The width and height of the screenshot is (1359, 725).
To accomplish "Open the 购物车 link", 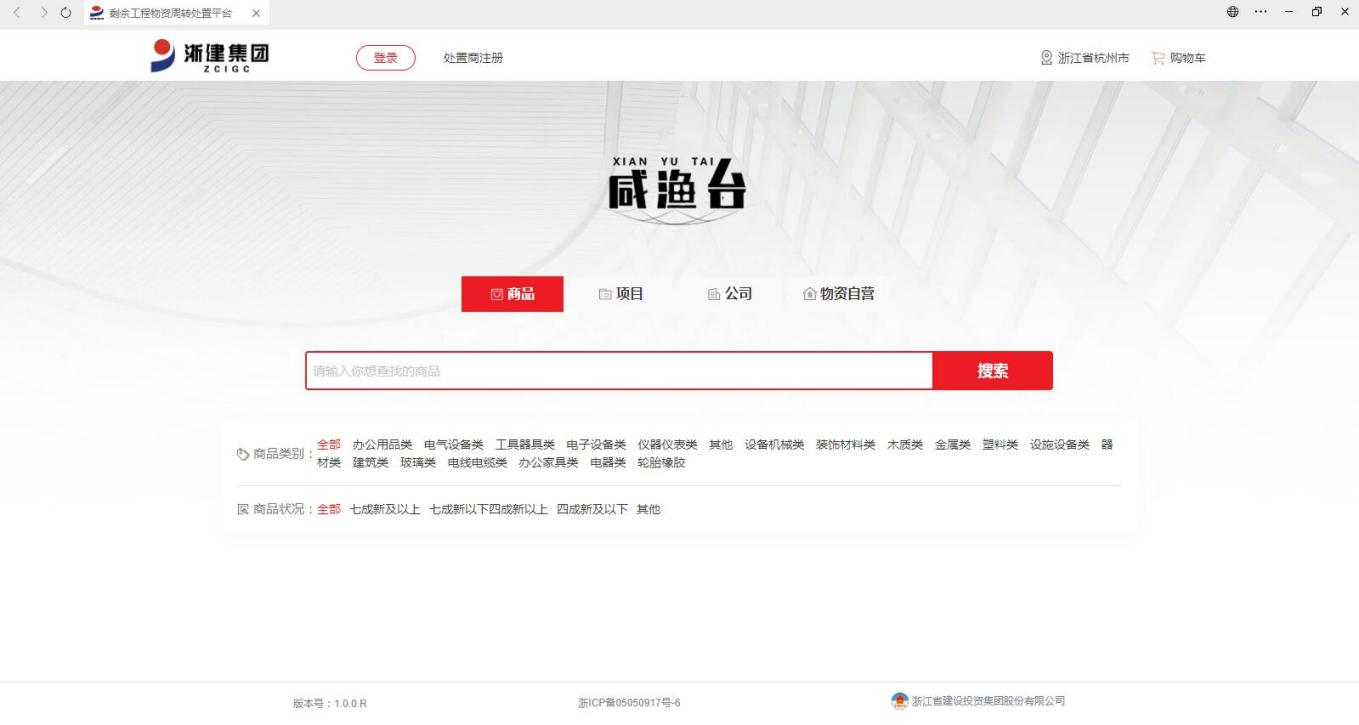I will pos(1188,58).
